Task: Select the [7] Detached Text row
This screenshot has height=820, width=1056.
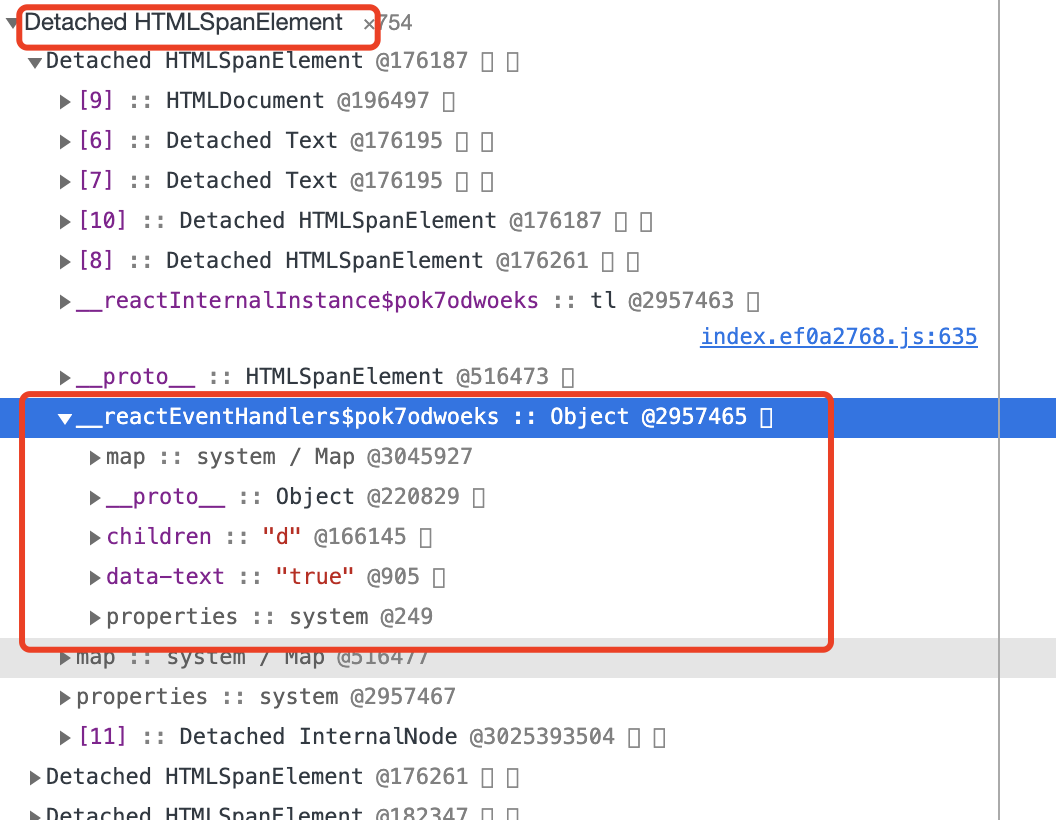Action: pyautogui.click(x=250, y=180)
